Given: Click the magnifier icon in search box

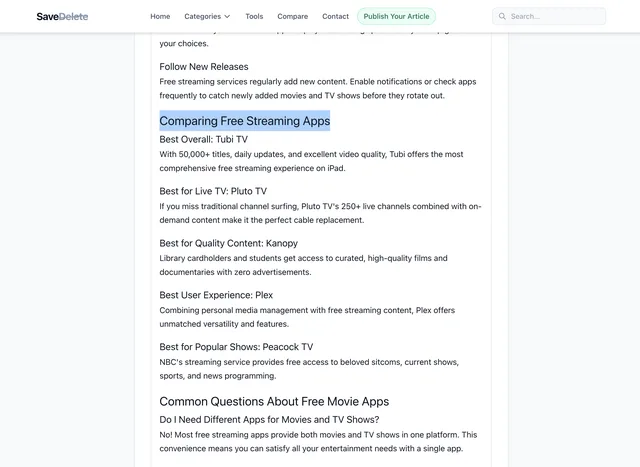Looking at the screenshot, I should 501,16.
